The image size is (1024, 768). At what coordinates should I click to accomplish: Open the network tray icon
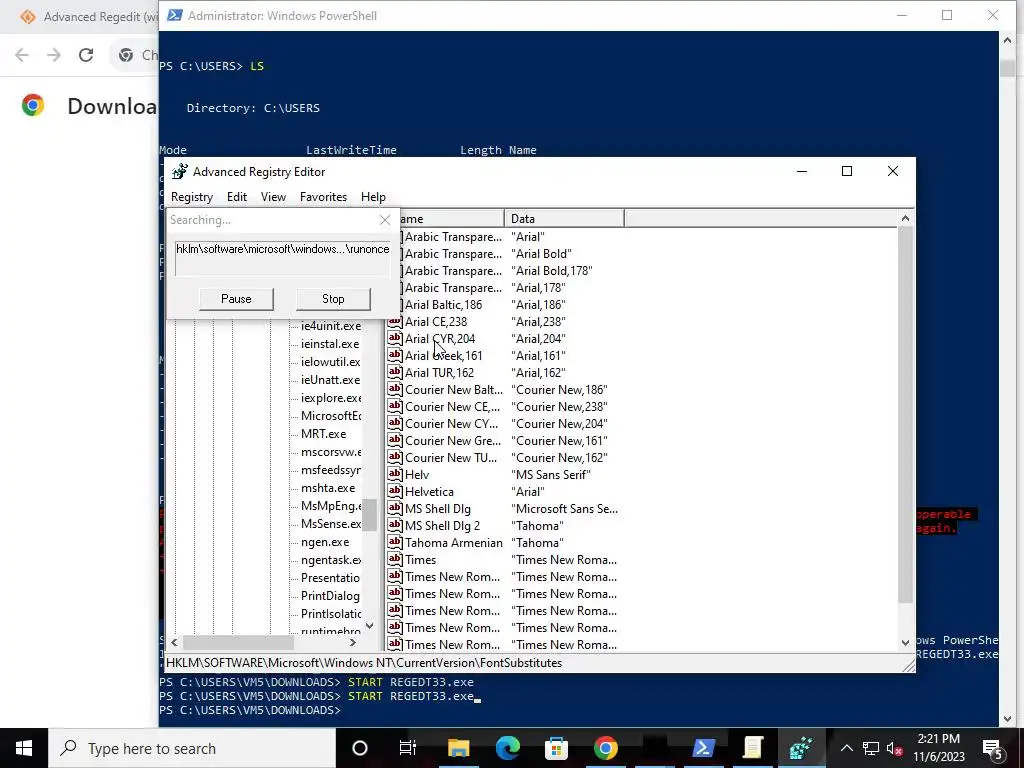click(871, 748)
